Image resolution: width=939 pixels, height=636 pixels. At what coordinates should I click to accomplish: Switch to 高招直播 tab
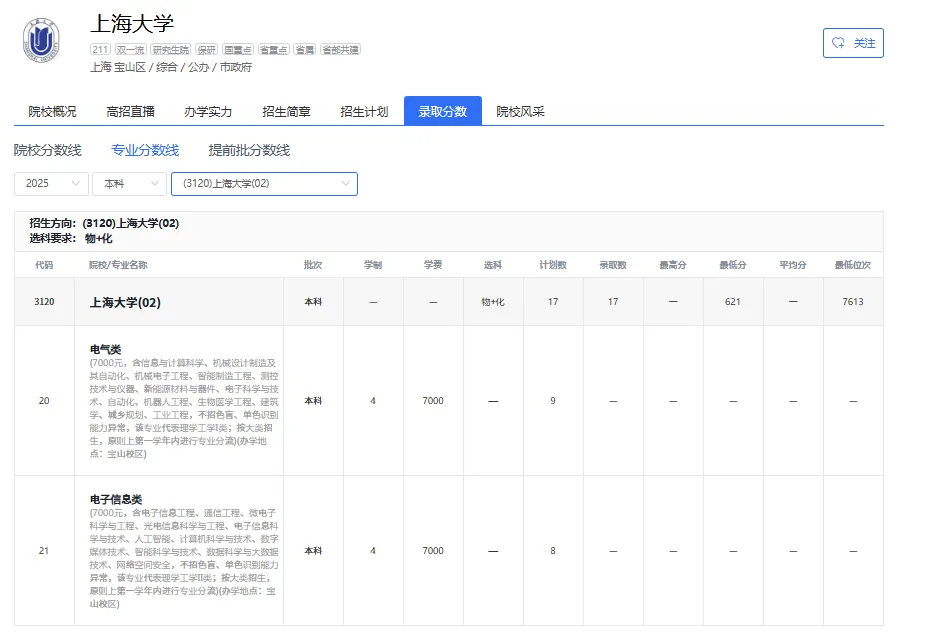pyautogui.click(x=130, y=111)
